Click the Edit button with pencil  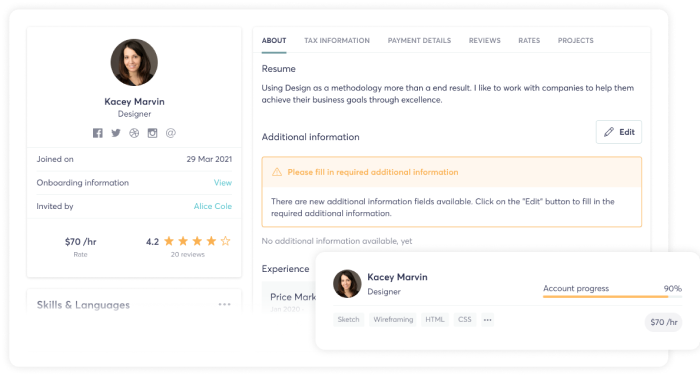619,132
